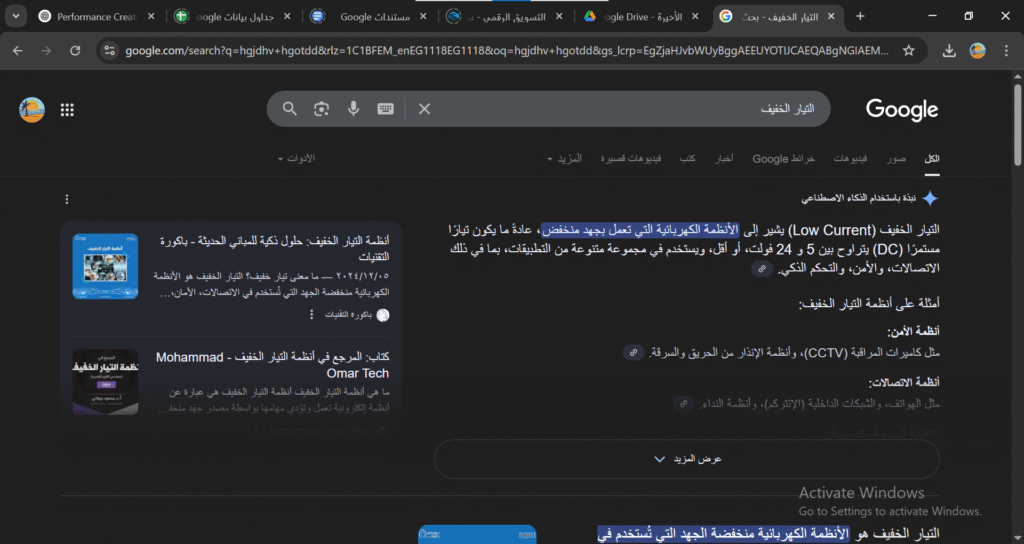Open link chip beside intercom communication line
The image size is (1024, 544).
click(683, 404)
